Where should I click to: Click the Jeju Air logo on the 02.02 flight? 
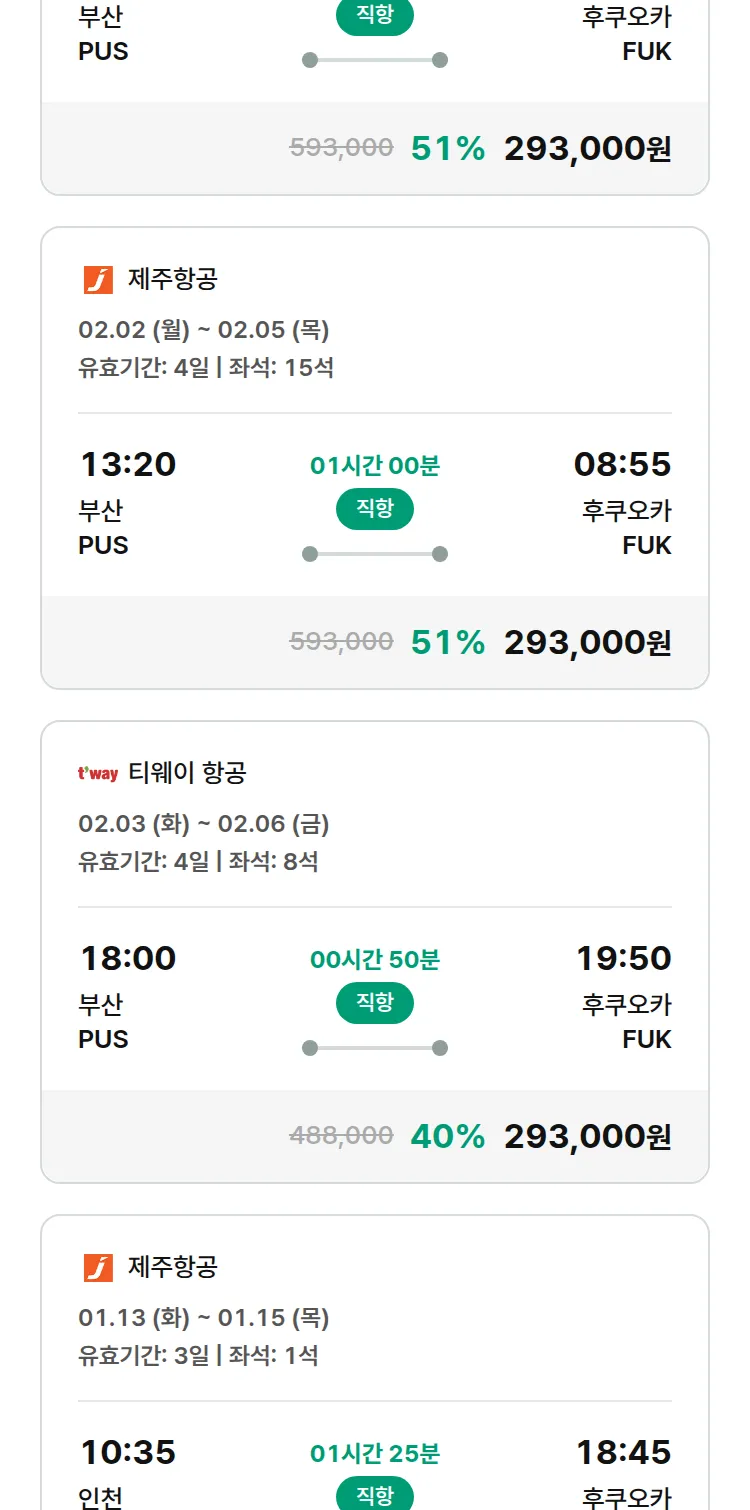98,280
